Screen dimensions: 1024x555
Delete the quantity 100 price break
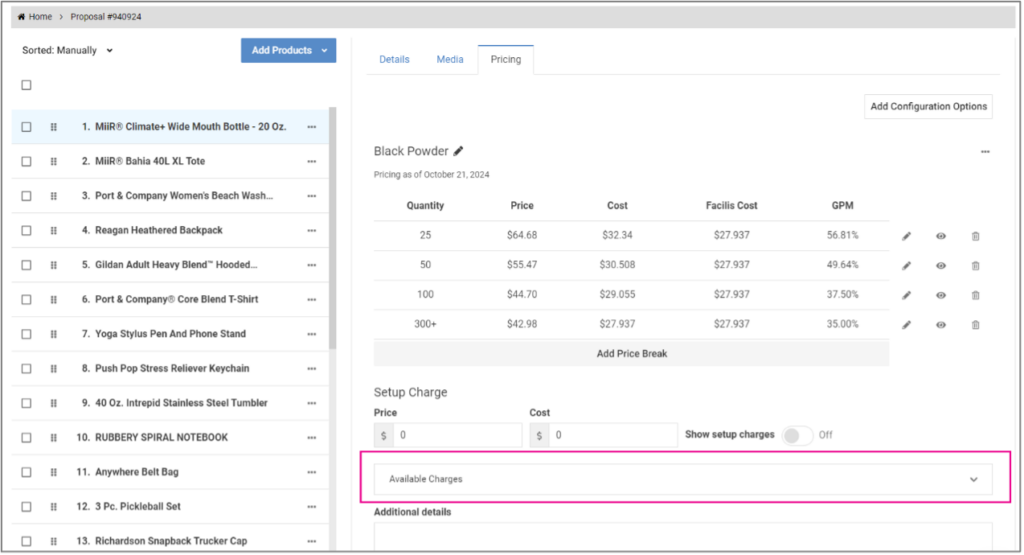point(976,295)
